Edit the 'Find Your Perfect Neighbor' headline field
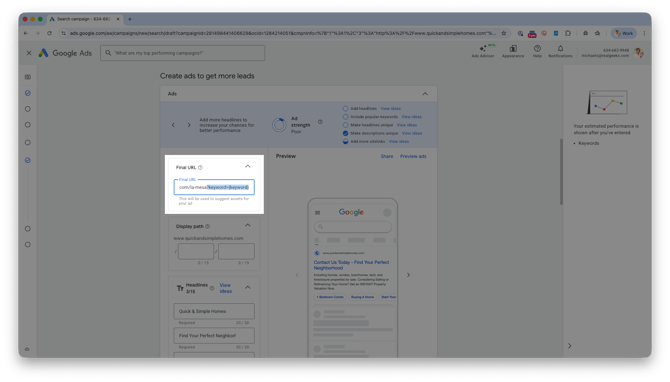Image resolution: width=670 pixels, height=382 pixels. [x=214, y=335]
